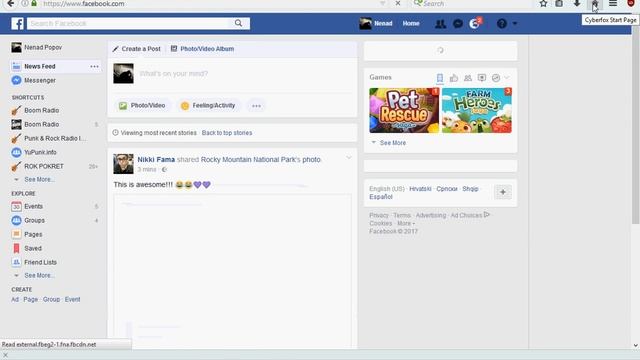Open Messenger in left sidebar
This screenshot has width=640, height=360.
tap(40, 80)
